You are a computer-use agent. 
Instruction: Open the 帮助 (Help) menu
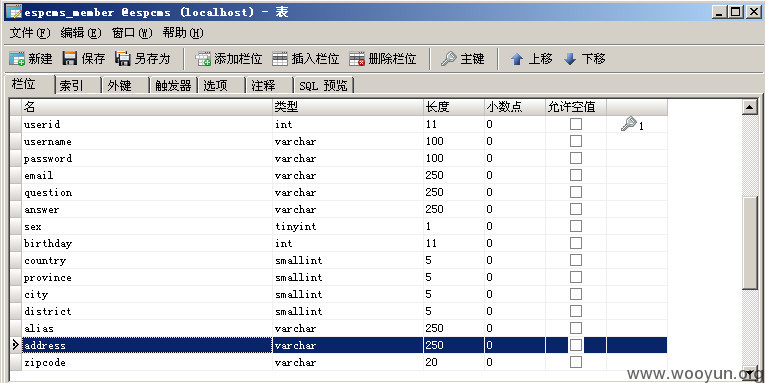(183, 33)
